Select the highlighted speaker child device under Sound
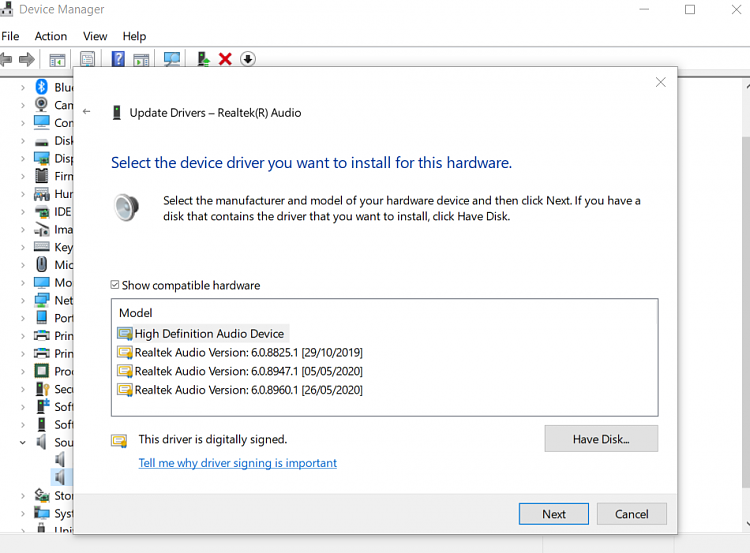This screenshot has height=553, width=750. 60,477
